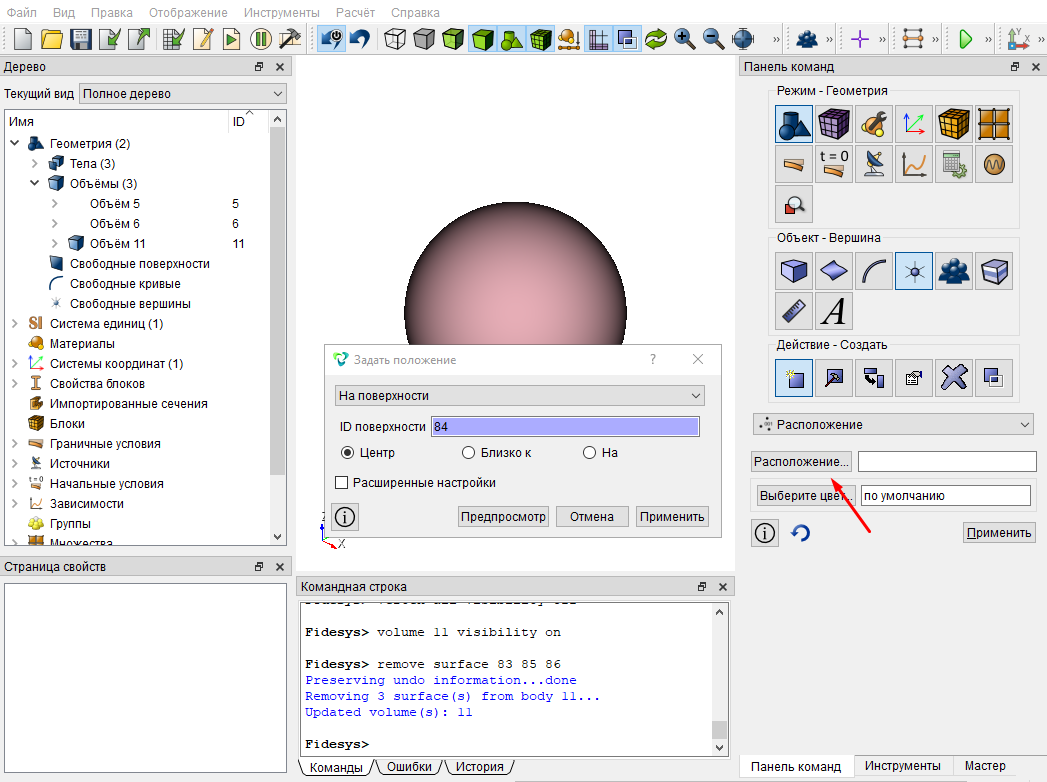
Task: Open the На поверхности dropdown
Action: click(x=519, y=395)
